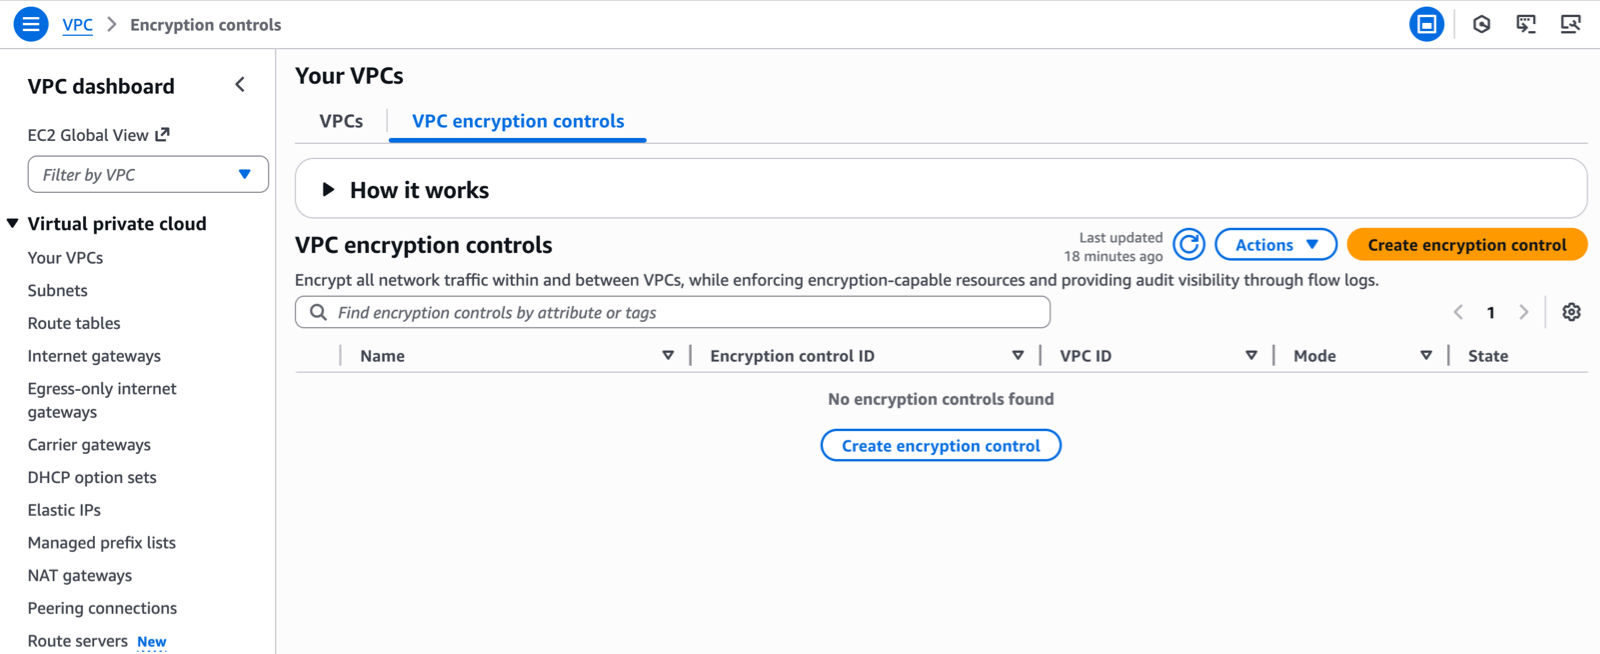
Task: Click the encryption controls search field
Action: coord(672,313)
